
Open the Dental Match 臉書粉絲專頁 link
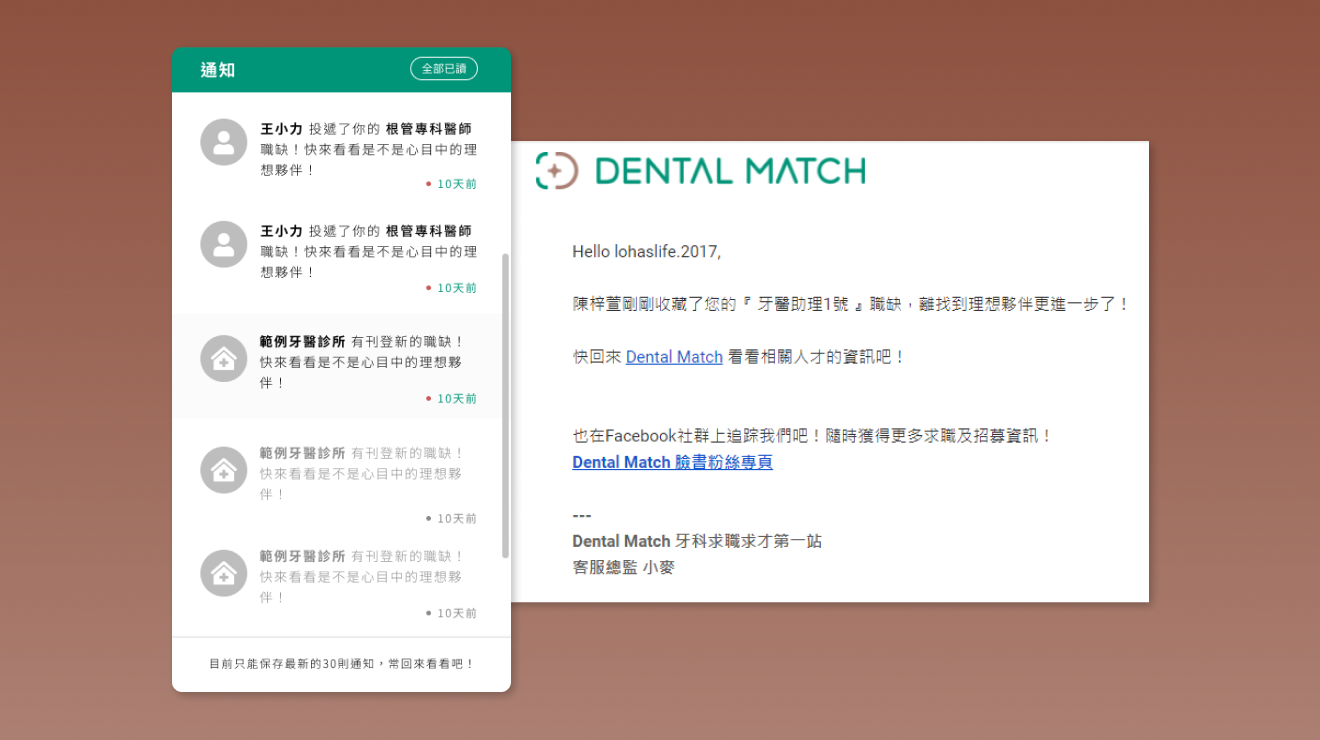click(x=672, y=462)
